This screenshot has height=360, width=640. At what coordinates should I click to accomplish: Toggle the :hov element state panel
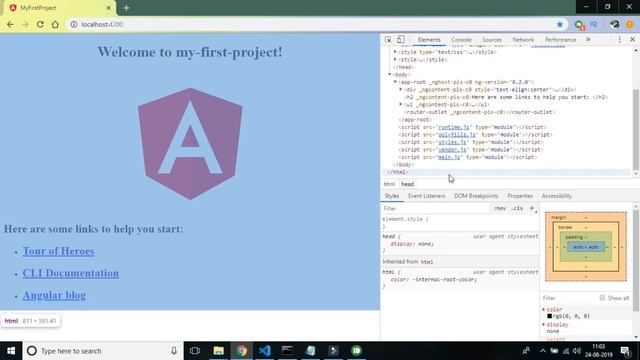coord(500,208)
